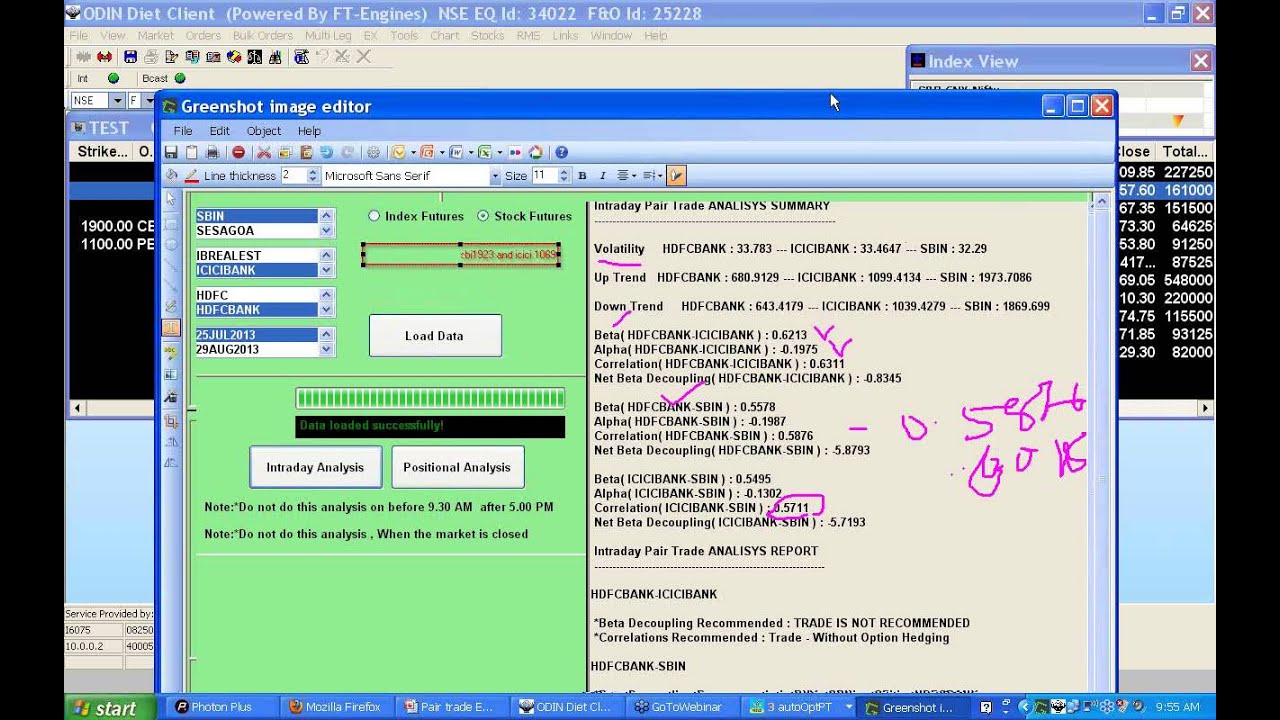Open the Excel export dropdown arrow
This screenshot has height=720, width=1280.
coord(500,153)
